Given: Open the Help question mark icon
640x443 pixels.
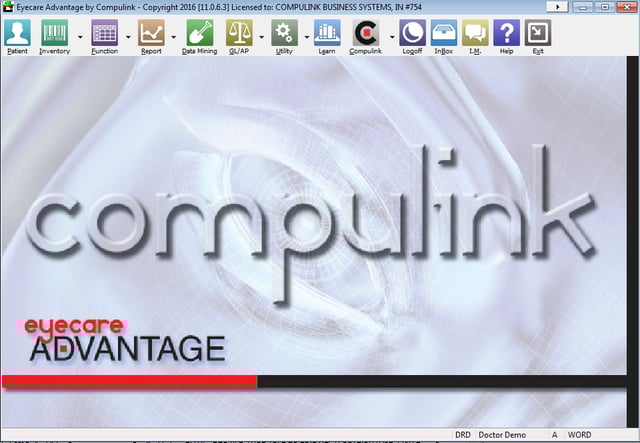Looking at the screenshot, I should (507, 33).
